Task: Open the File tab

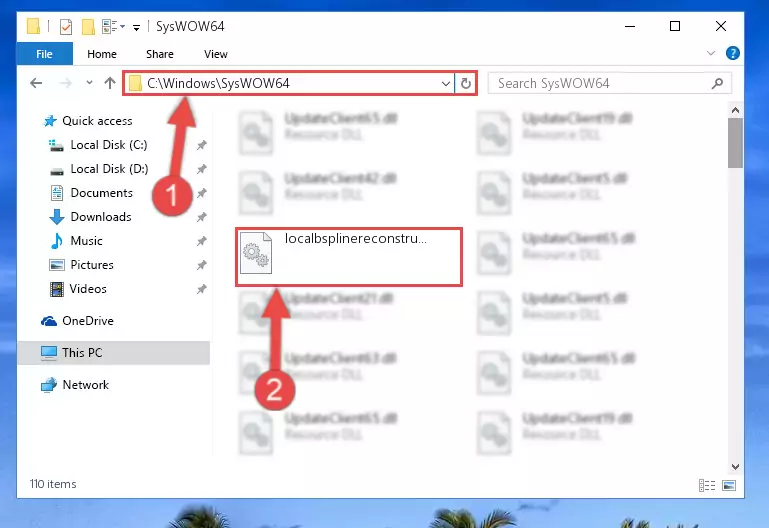Action: click(44, 54)
